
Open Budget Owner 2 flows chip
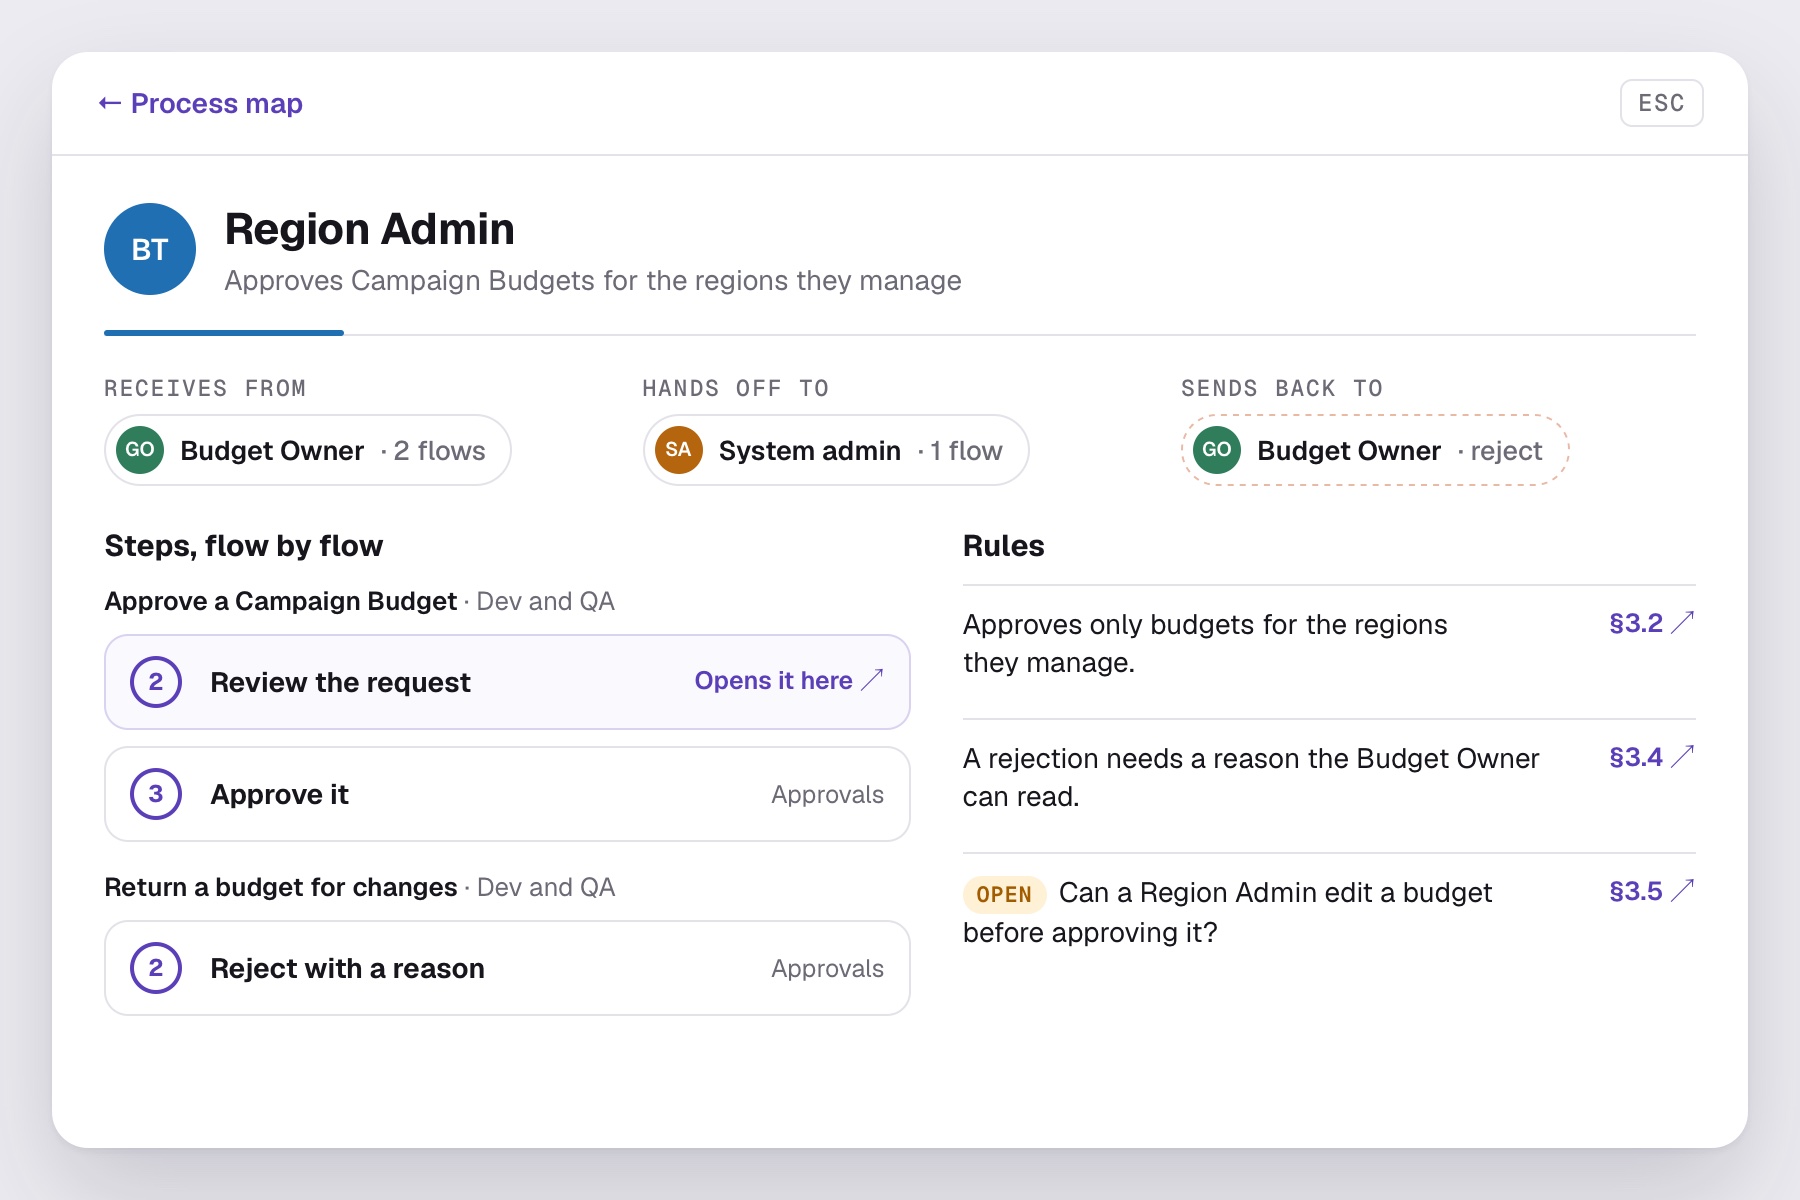(308, 450)
